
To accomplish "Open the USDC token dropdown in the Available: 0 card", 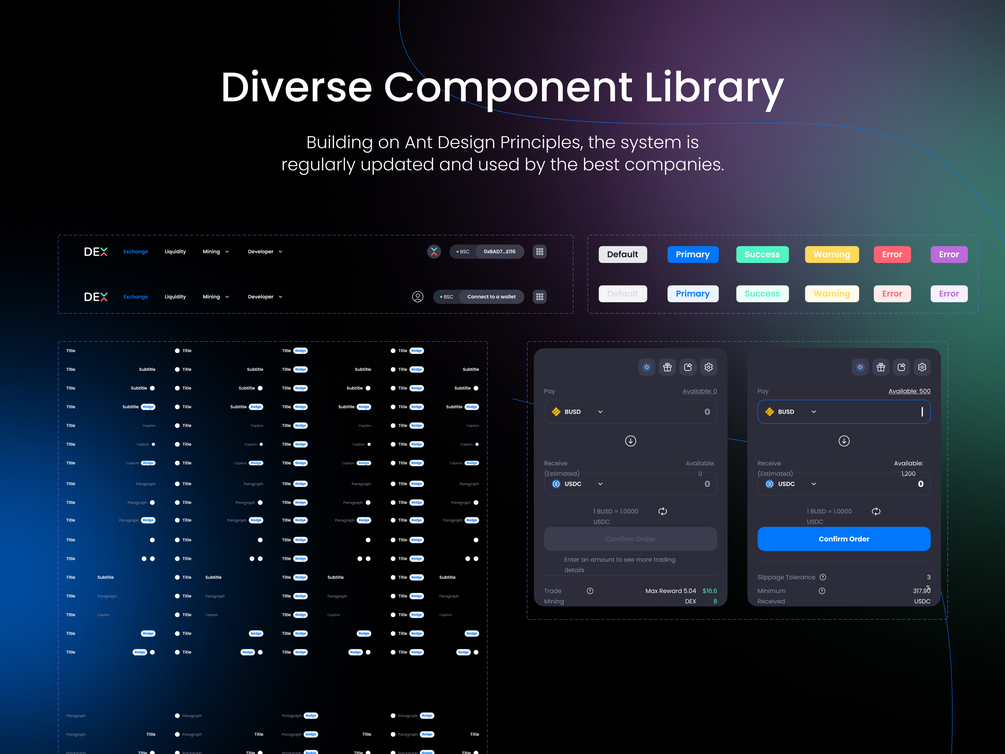I will 577,484.
